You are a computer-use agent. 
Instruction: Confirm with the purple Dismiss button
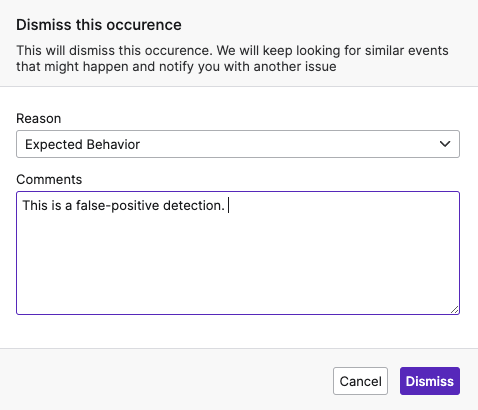[x=430, y=381]
